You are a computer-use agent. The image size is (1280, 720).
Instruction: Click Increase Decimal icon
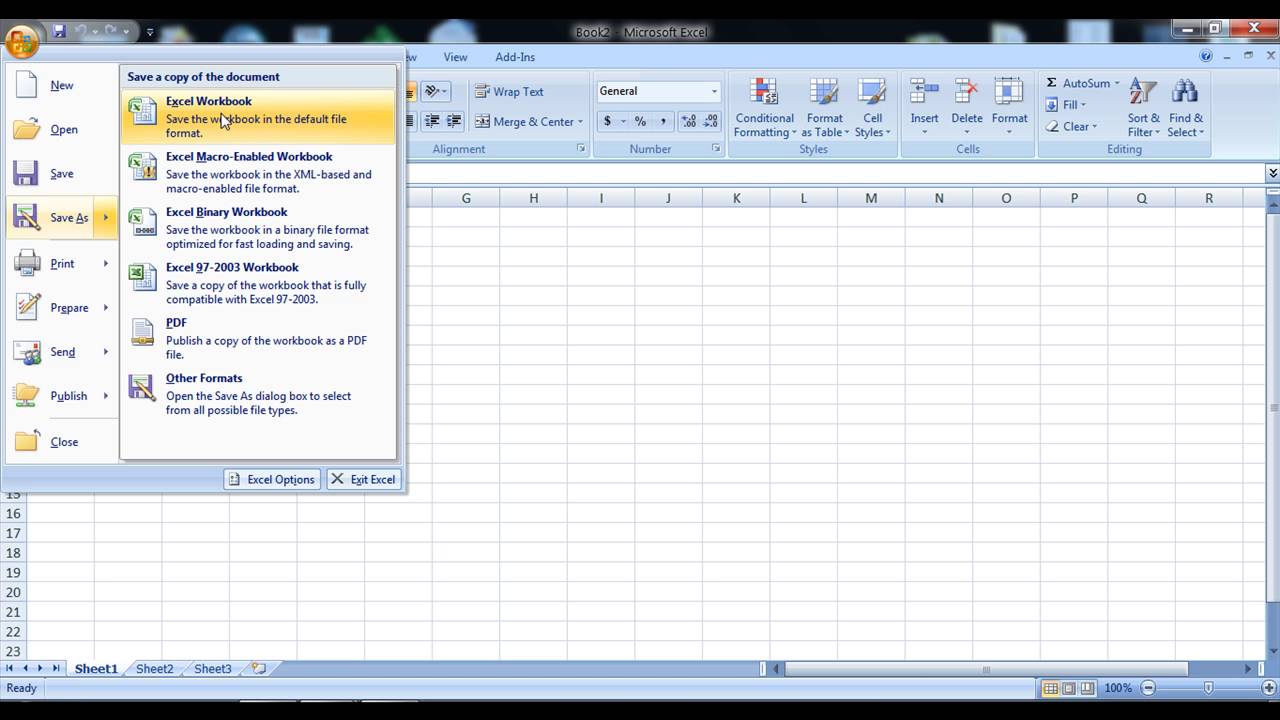[x=689, y=121]
